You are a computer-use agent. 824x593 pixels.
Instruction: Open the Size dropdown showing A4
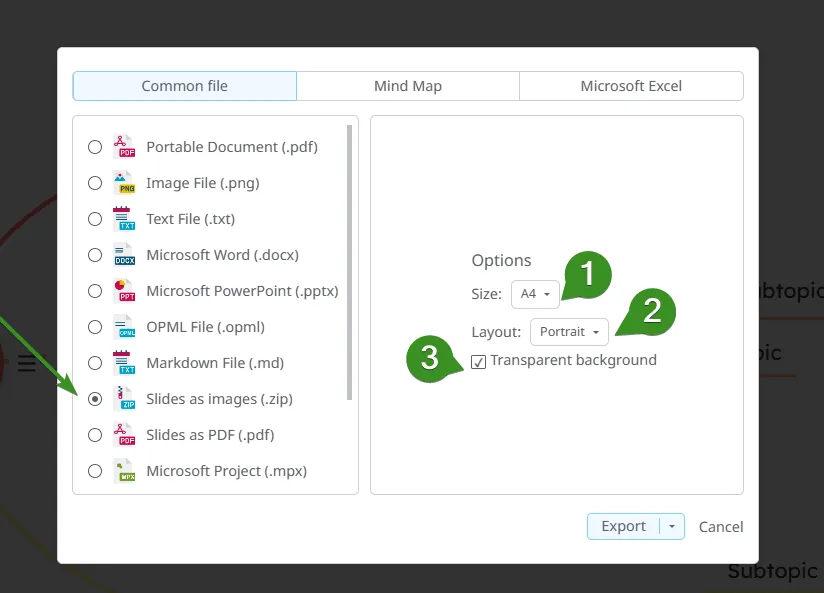coord(535,294)
